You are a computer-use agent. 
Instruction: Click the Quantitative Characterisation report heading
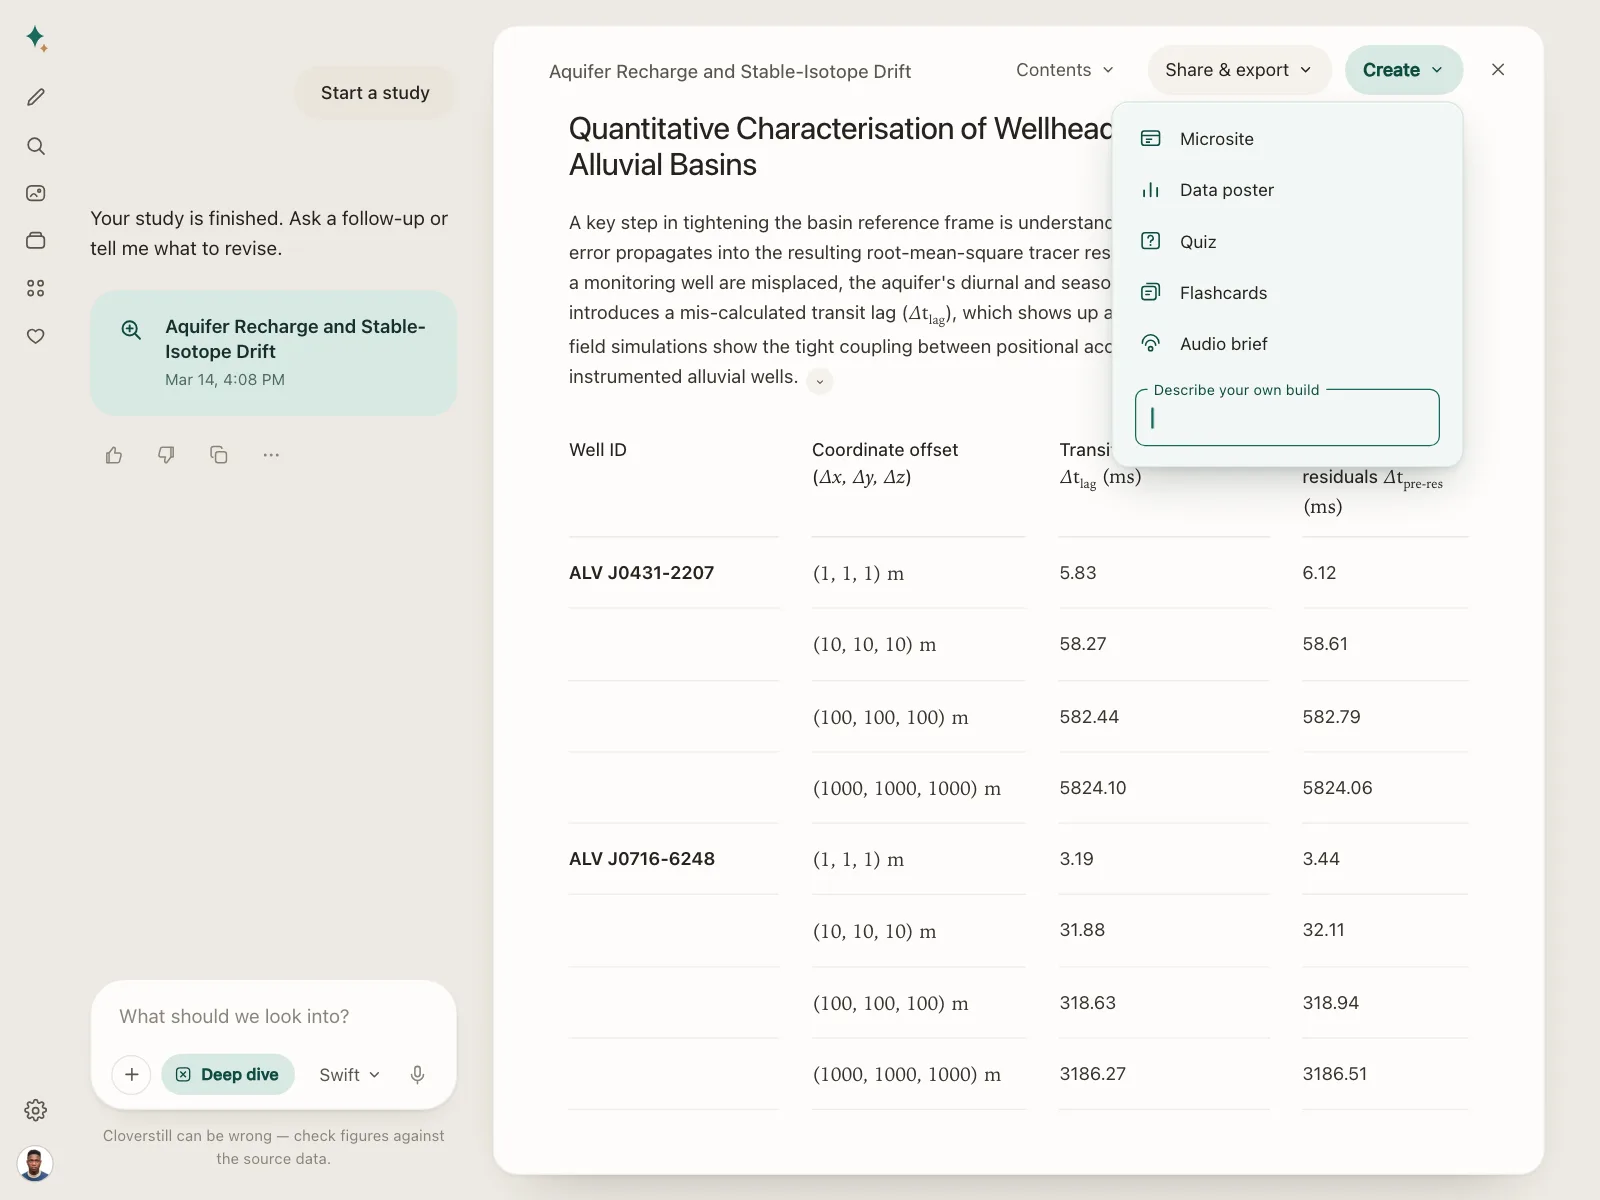pyautogui.click(x=840, y=146)
